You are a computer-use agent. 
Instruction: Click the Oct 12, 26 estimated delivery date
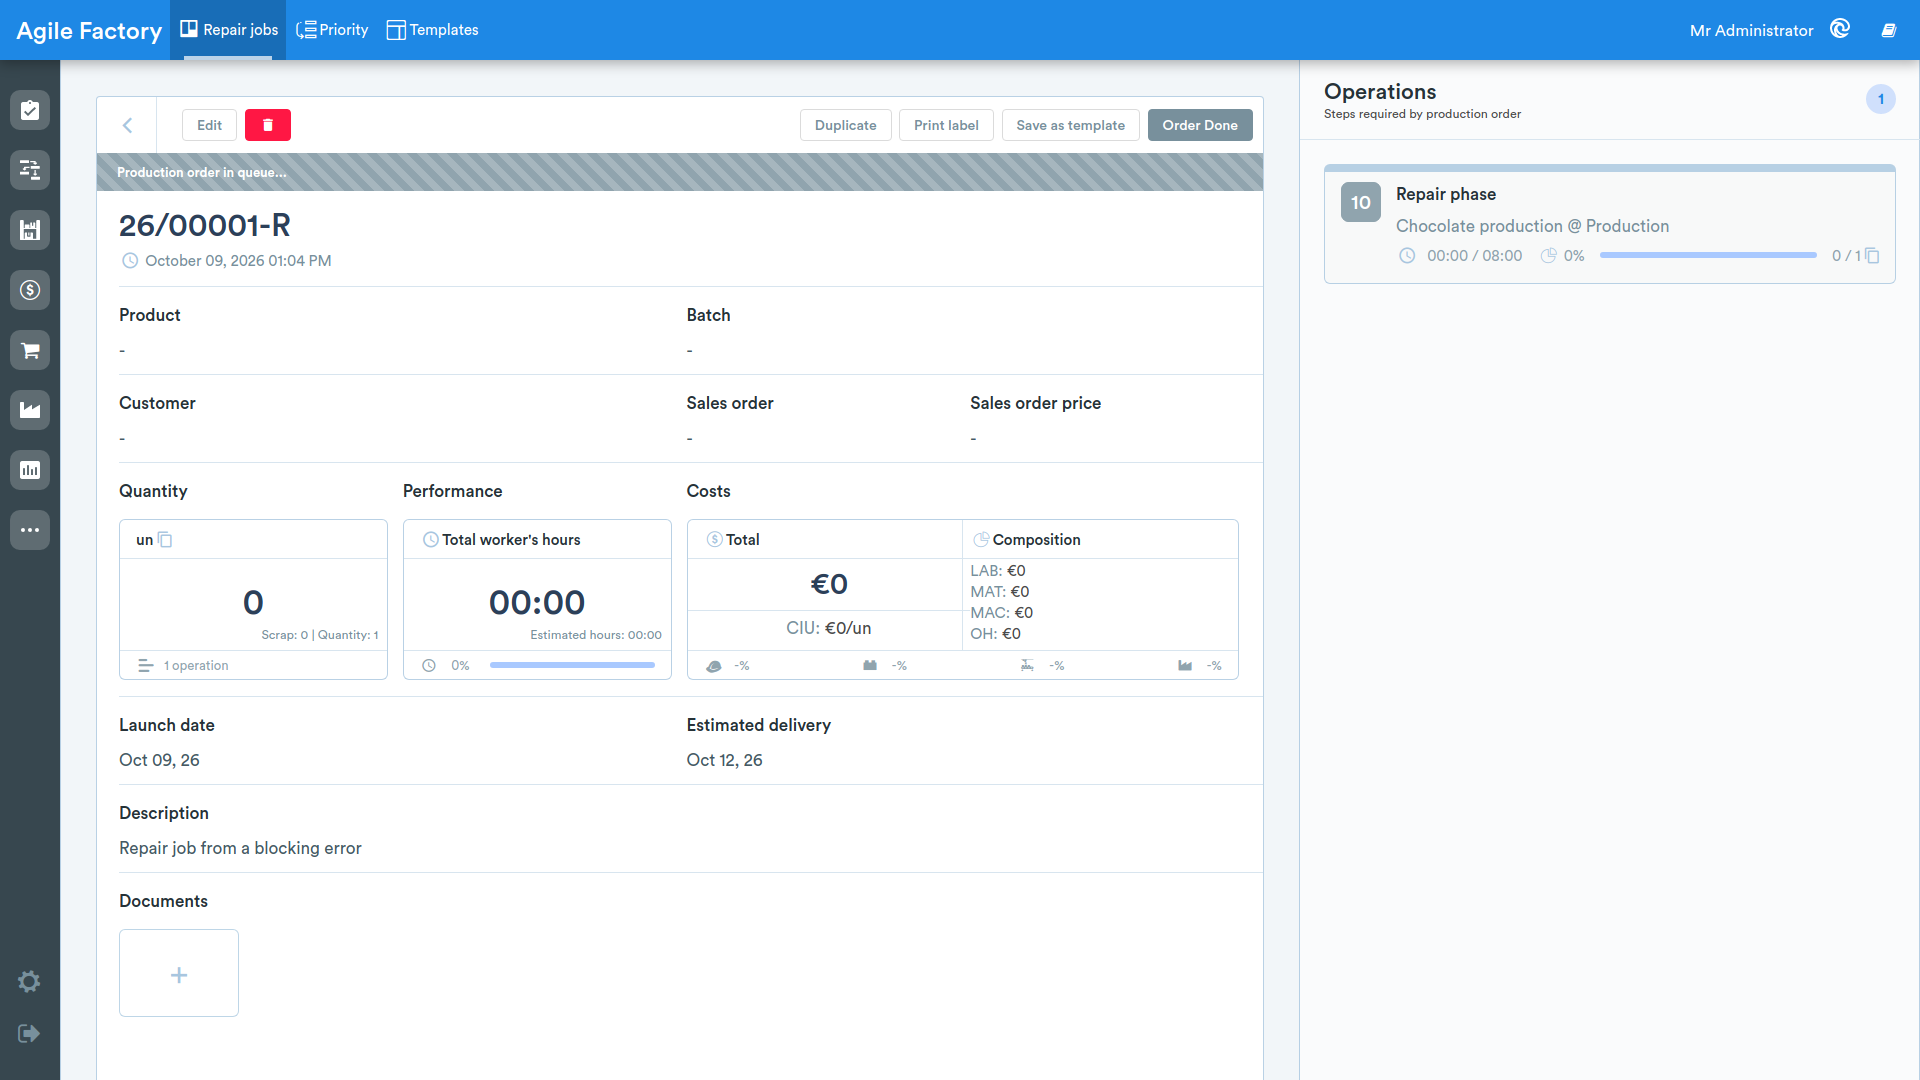[724, 760]
